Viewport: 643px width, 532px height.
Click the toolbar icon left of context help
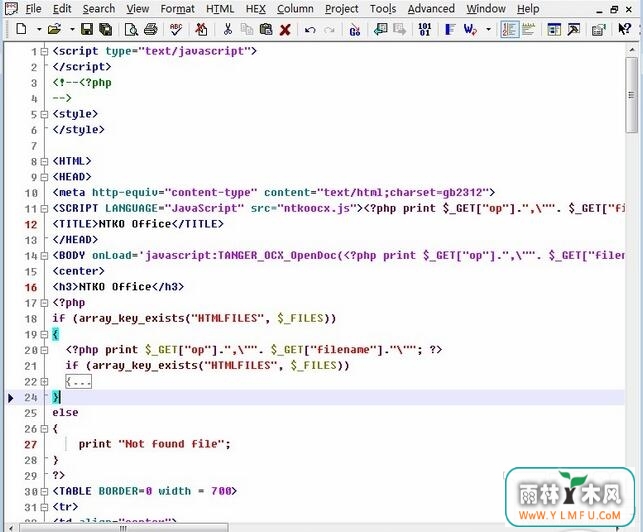(599, 30)
